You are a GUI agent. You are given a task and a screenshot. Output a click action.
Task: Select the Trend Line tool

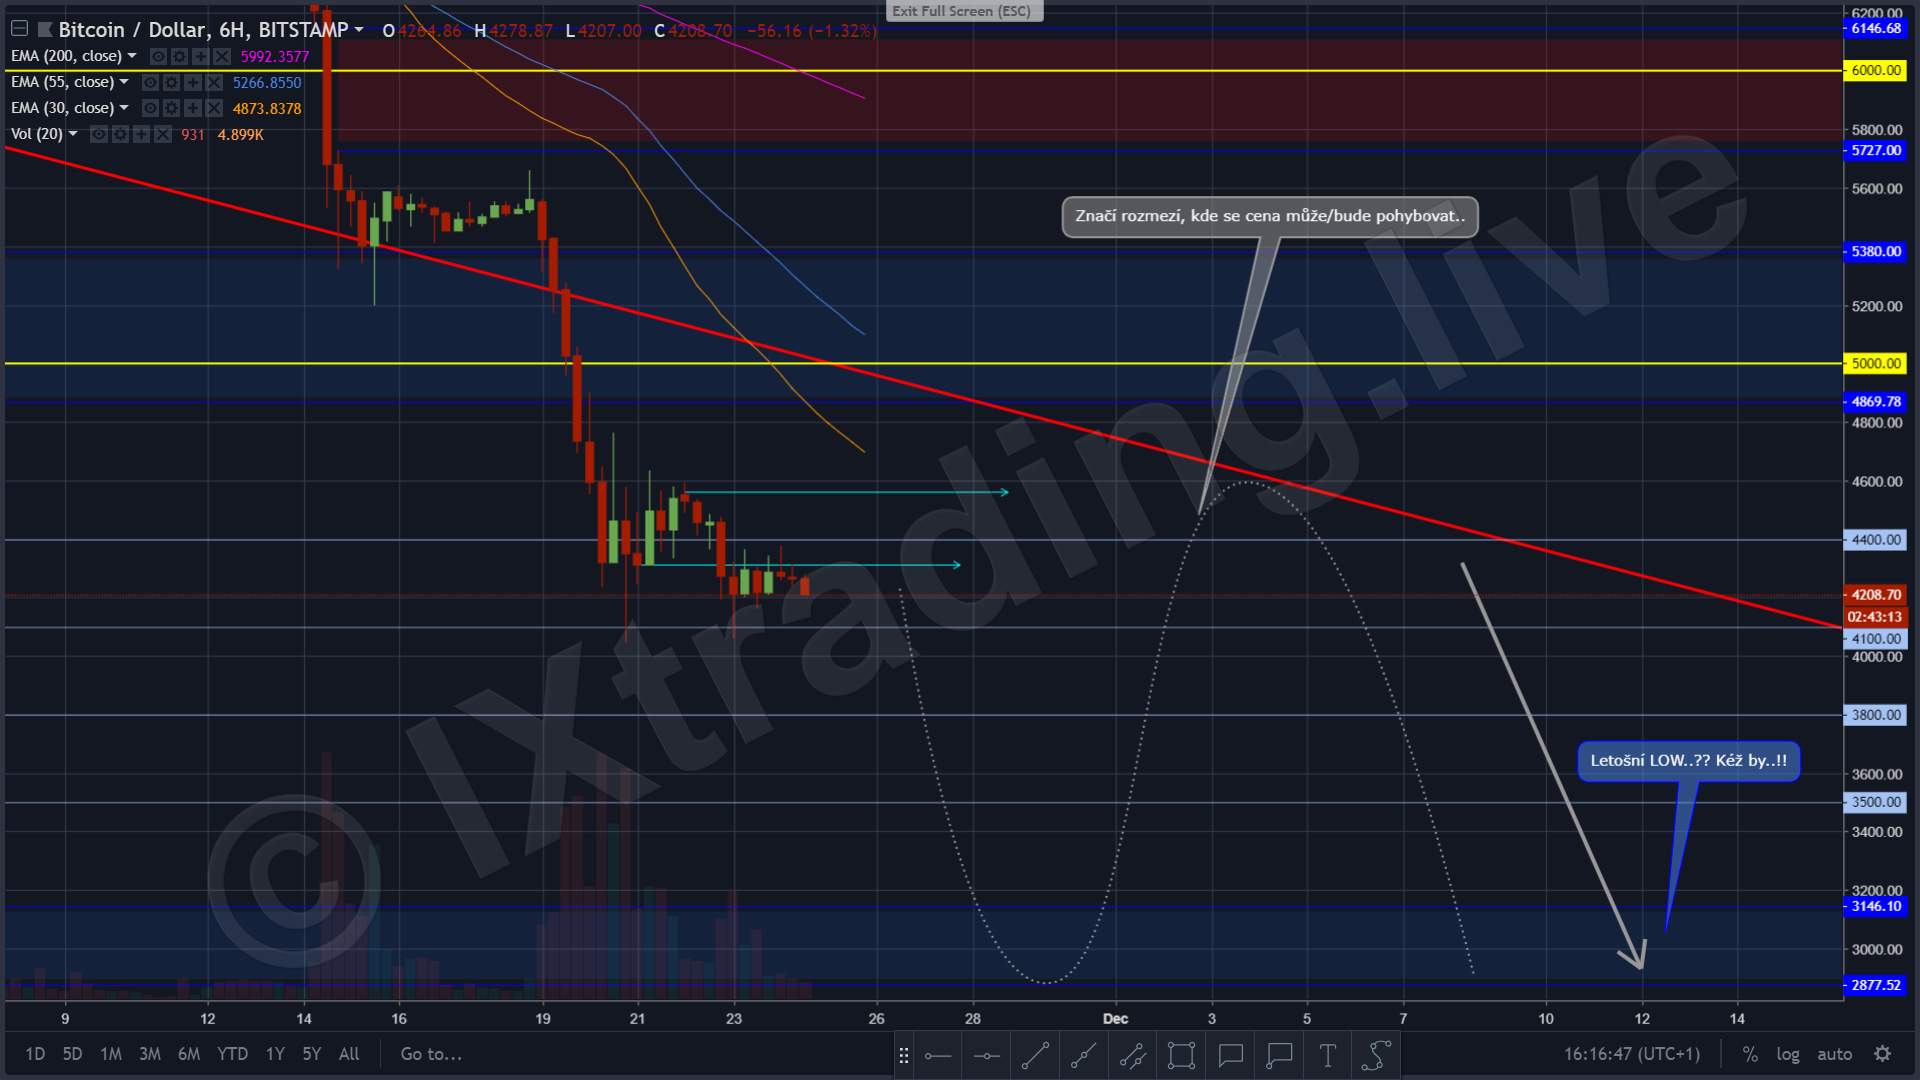1035,1055
